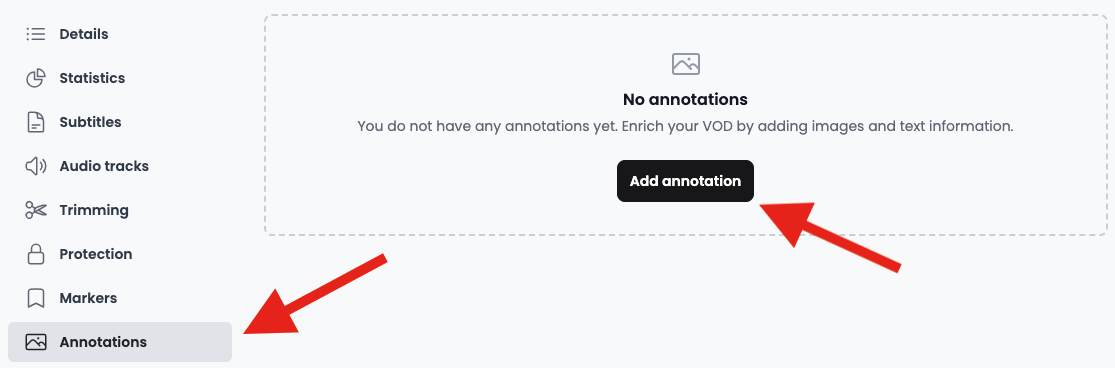
Task: Open the Subtitles menu label
Action: [x=90, y=122]
